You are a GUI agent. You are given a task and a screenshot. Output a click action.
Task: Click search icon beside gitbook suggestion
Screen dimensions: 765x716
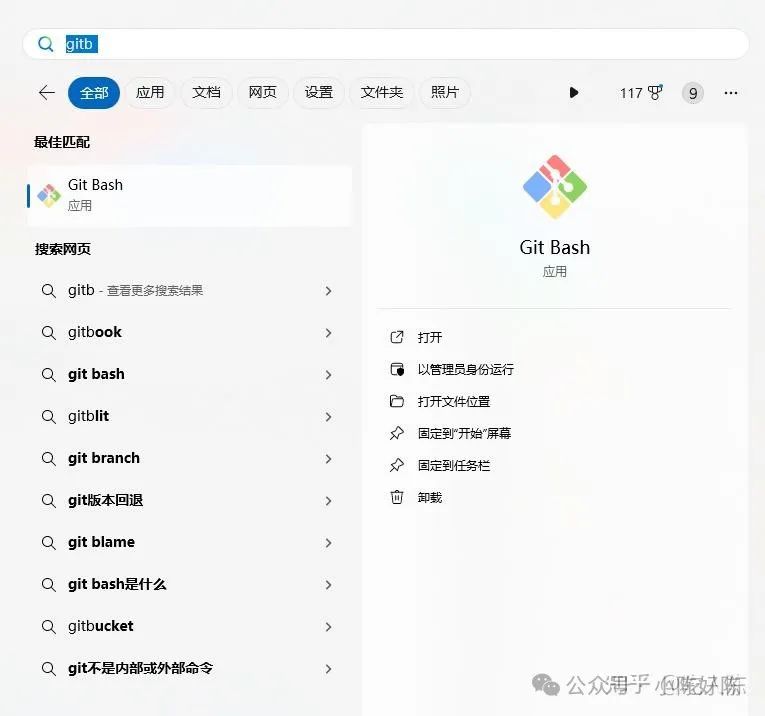coord(48,333)
